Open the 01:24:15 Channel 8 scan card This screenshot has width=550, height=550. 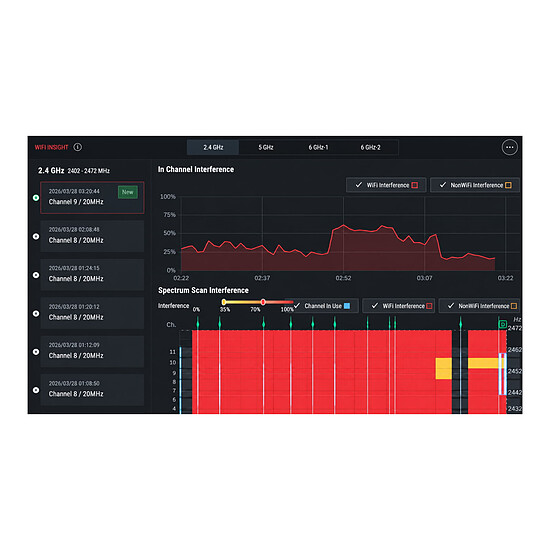(92, 275)
